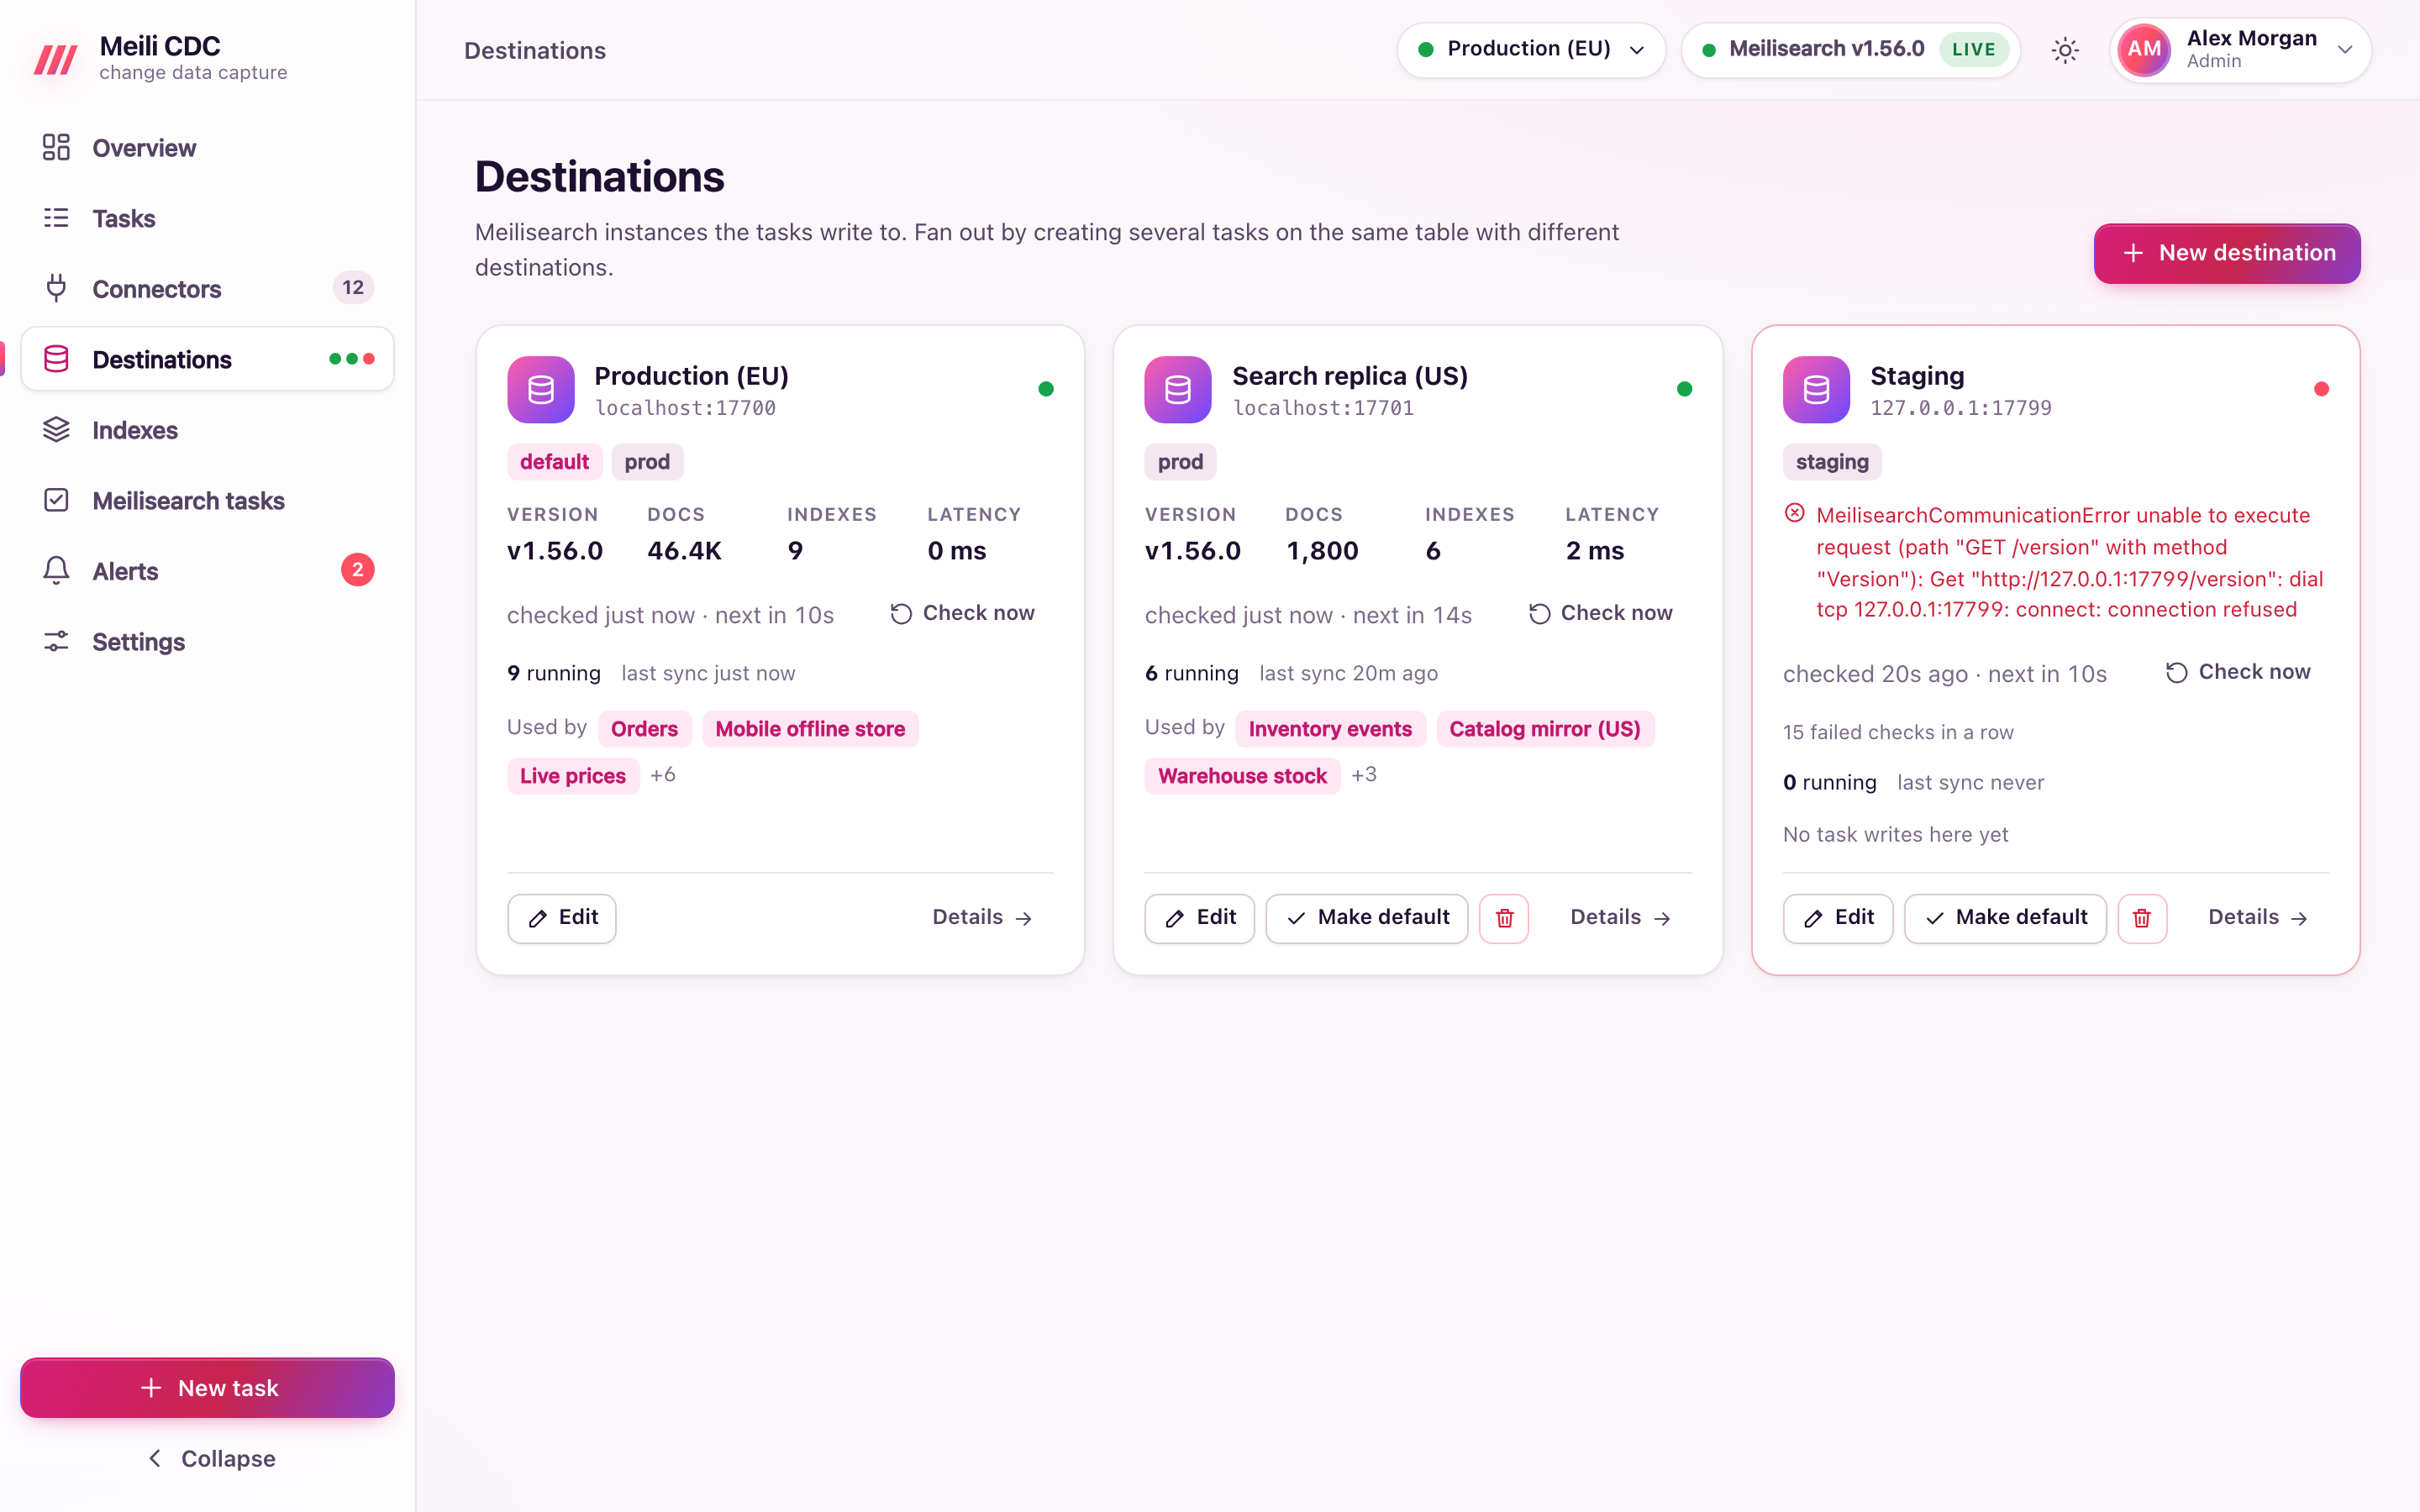2420x1512 pixels.
Task: Create a New destination
Action: (x=2227, y=253)
